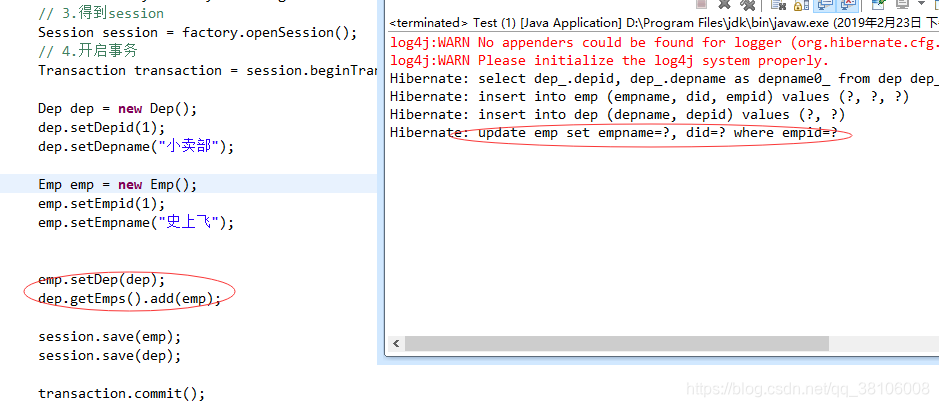Viewport: 939px width, 407px height.
Task: Toggle the Scroll Lock padlock icon
Action: click(801, 5)
